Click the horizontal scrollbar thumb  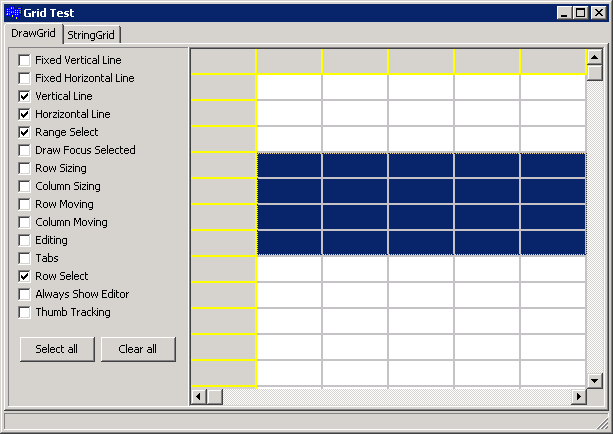(x=214, y=397)
